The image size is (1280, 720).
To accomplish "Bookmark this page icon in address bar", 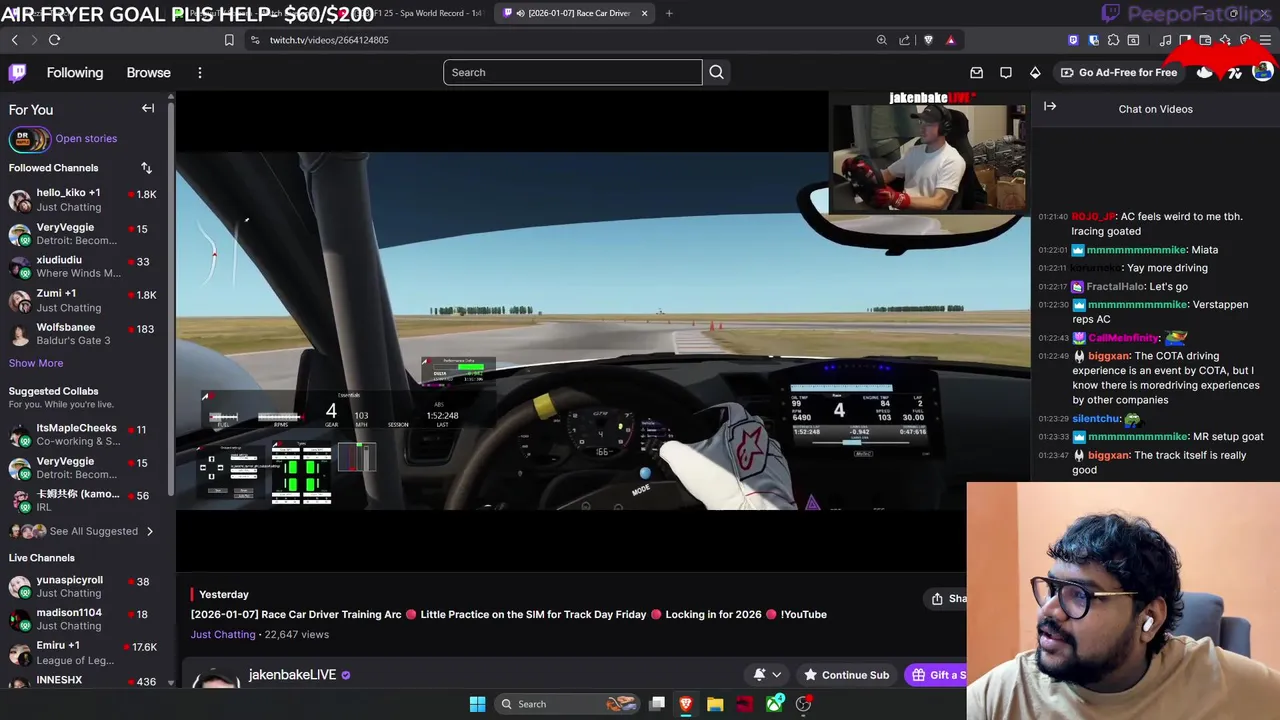I will [x=229, y=40].
